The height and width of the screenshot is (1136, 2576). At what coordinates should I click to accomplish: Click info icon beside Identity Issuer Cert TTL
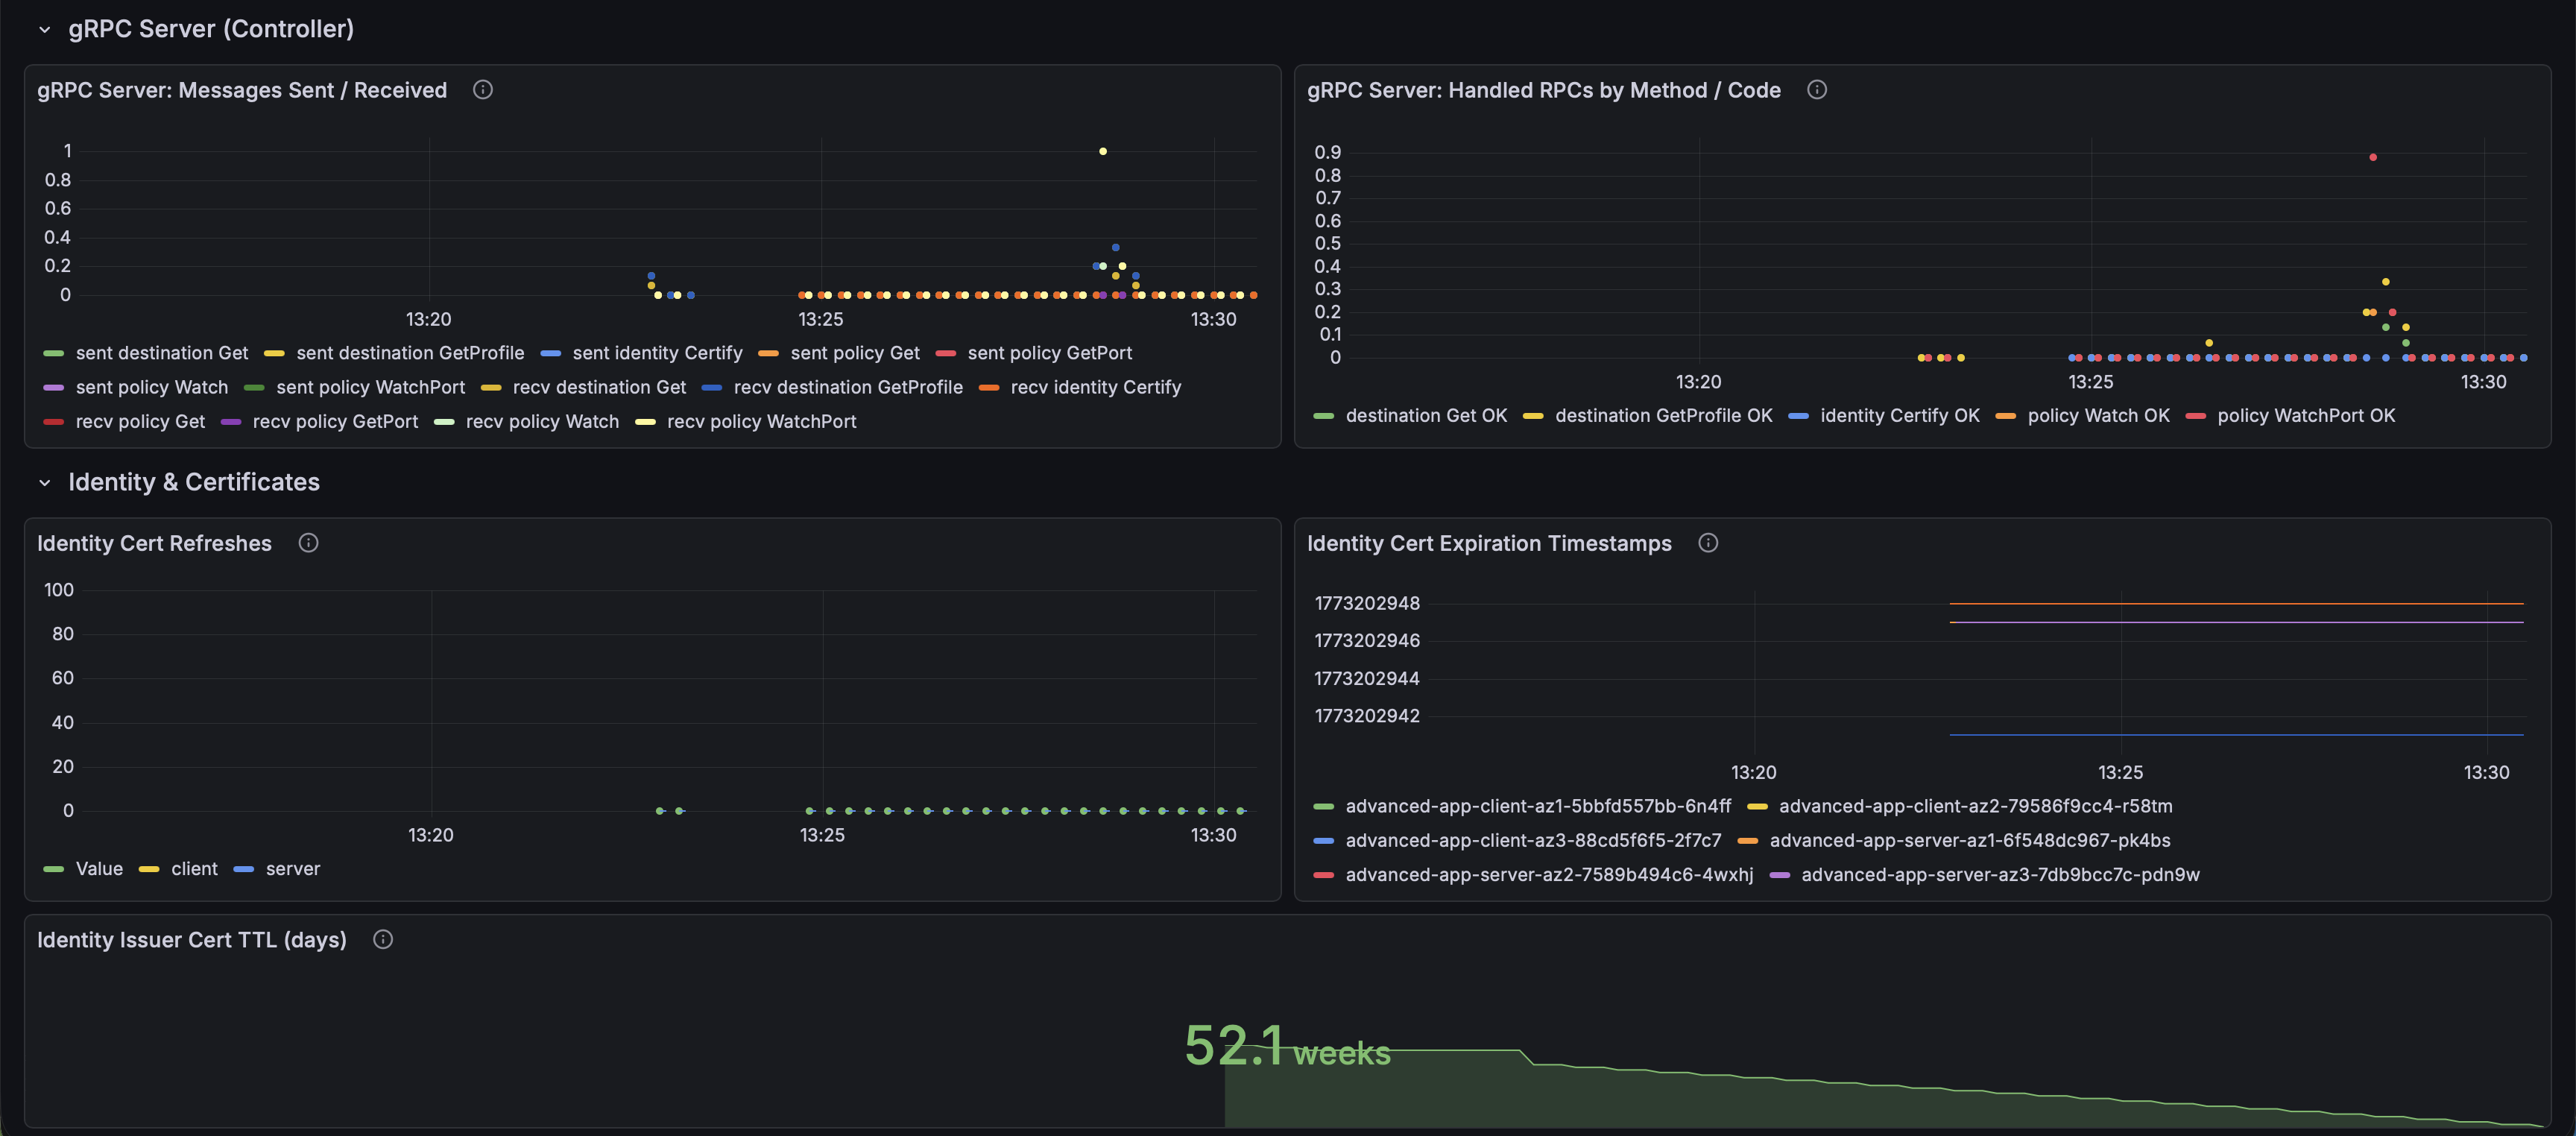tap(383, 939)
